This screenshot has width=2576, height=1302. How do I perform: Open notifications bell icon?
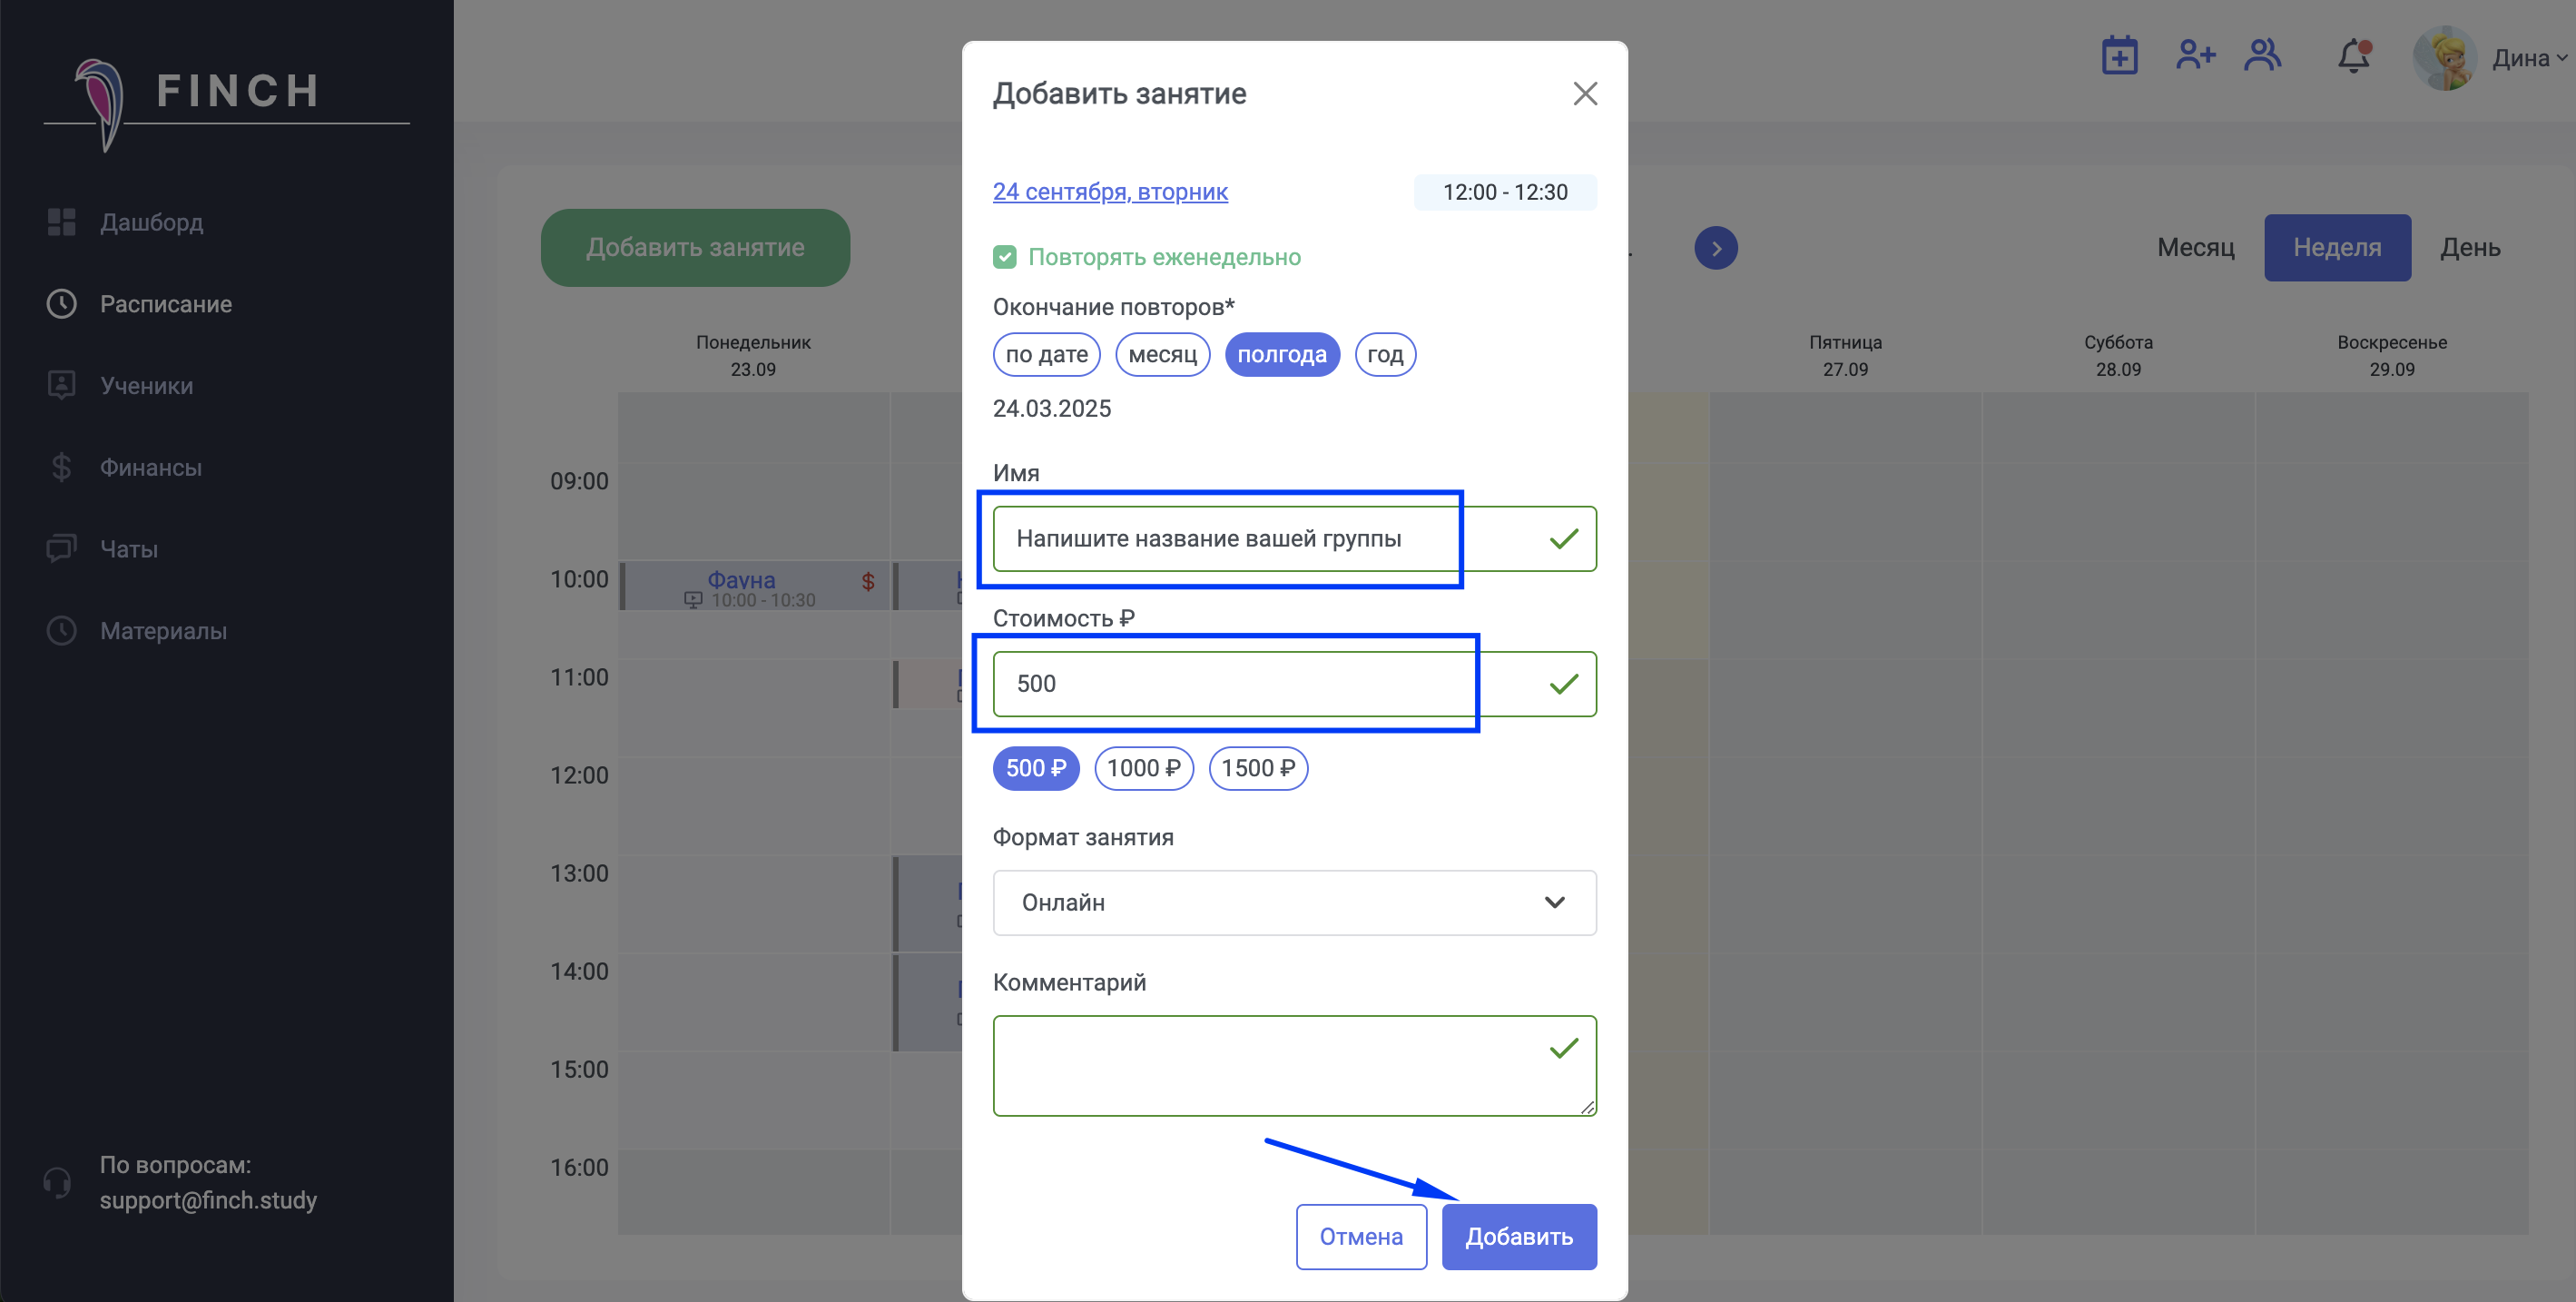pyautogui.click(x=2353, y=56)
